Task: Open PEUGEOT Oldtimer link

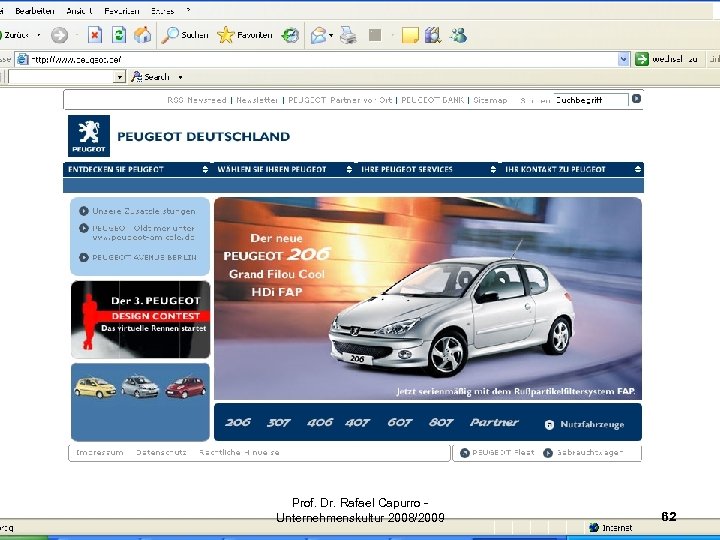Action: click(x=143, y=233)
